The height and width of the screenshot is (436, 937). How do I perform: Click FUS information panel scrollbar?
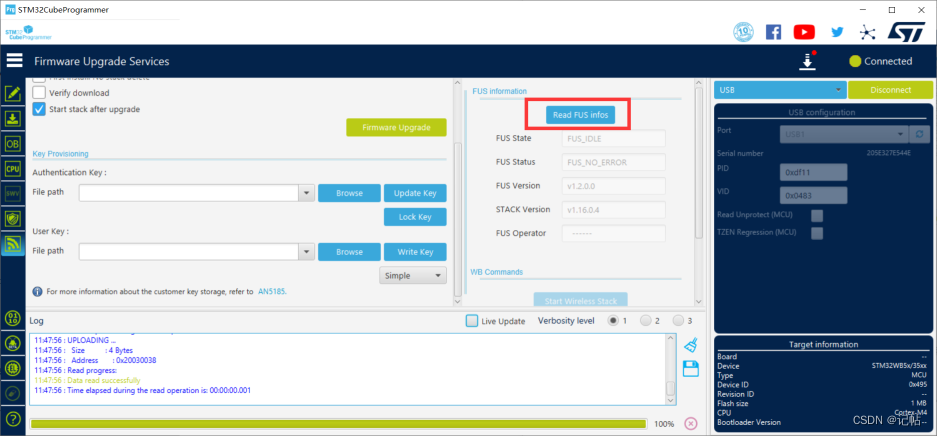click(x=699, y=162)
